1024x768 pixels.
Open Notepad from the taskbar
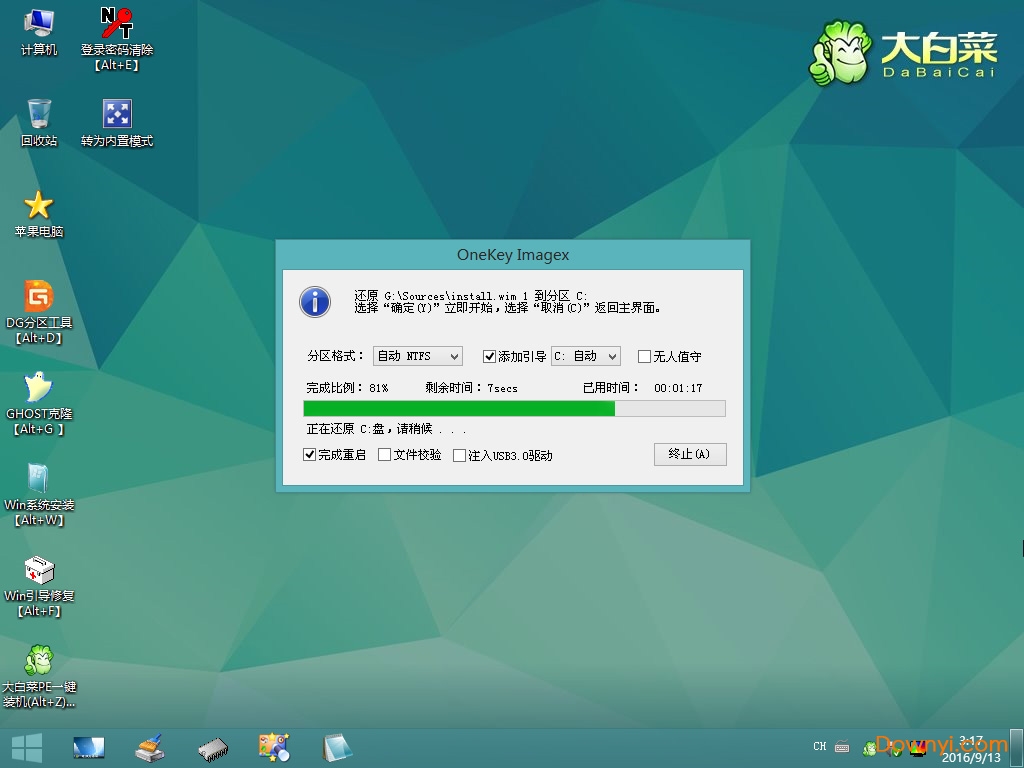[337, 747]
